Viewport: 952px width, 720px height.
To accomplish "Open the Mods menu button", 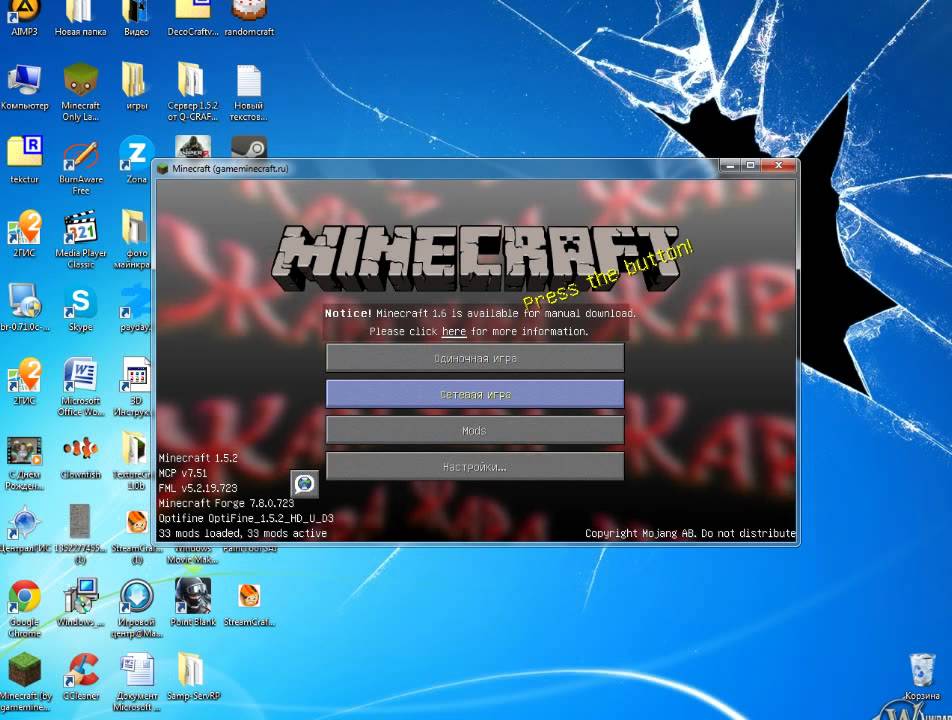I will click(x=475, y=430).
